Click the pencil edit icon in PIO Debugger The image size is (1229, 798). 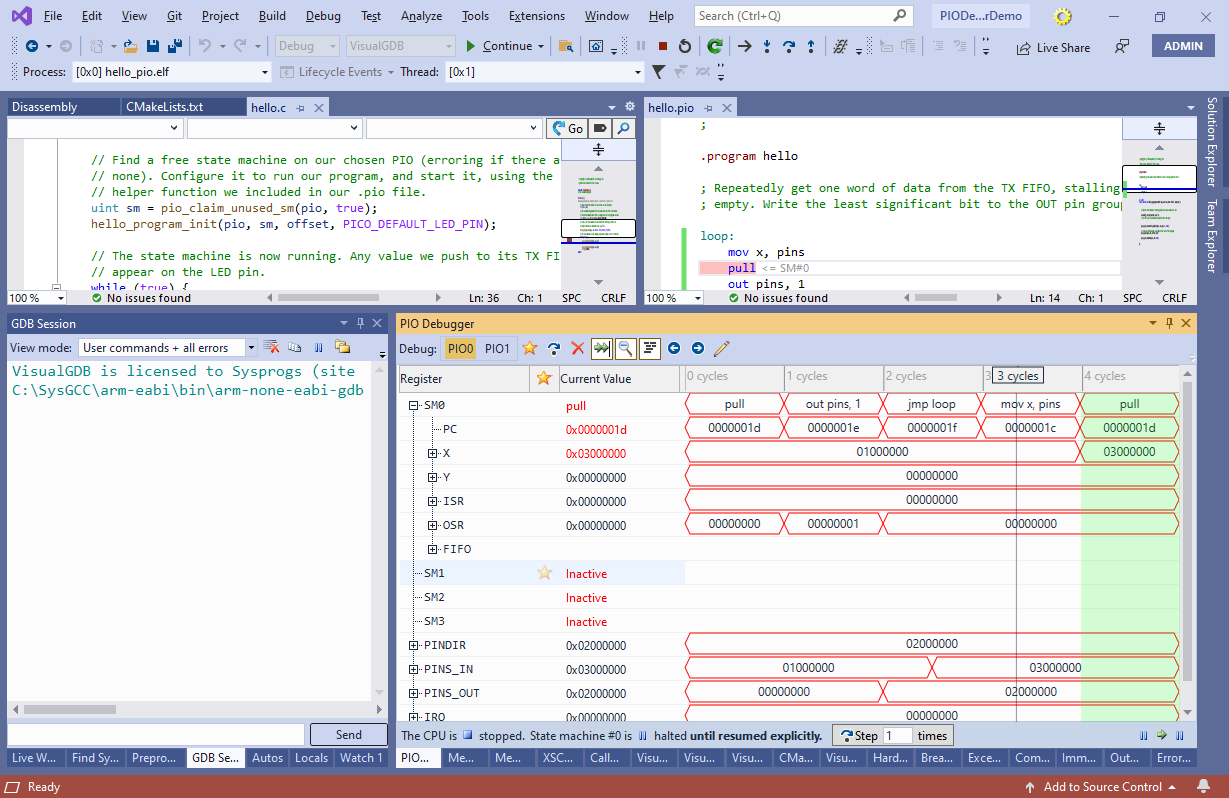click(x=722, y=348)
